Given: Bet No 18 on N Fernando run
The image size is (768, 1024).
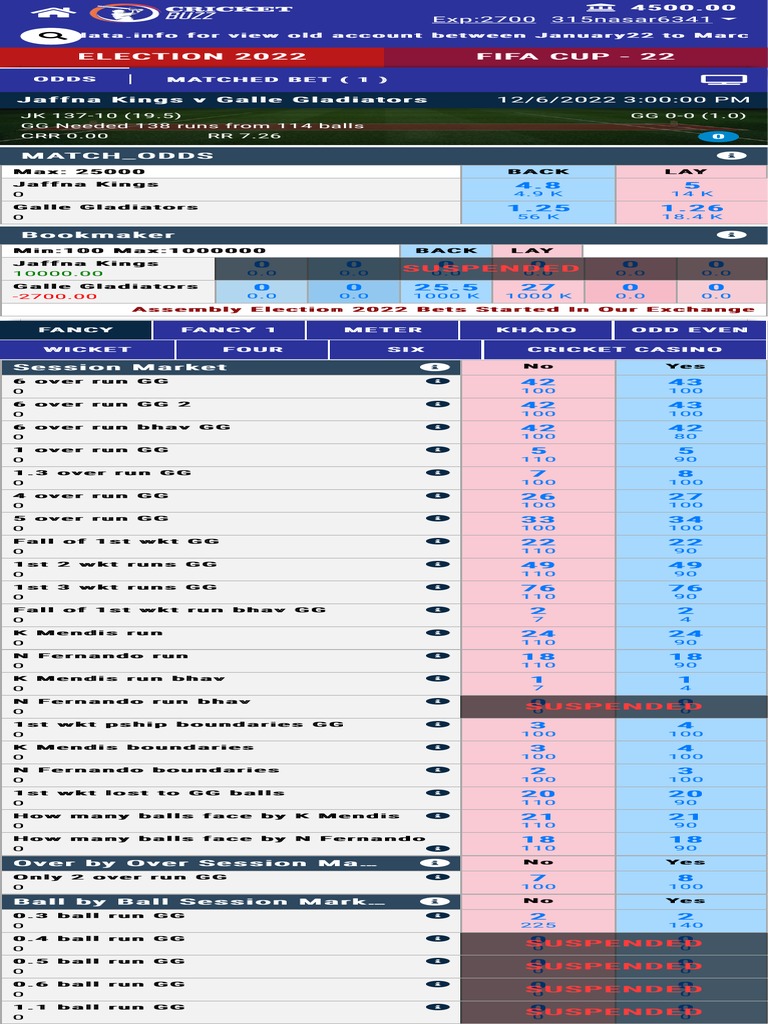Looking at the screenshot, I should (538, 660).
